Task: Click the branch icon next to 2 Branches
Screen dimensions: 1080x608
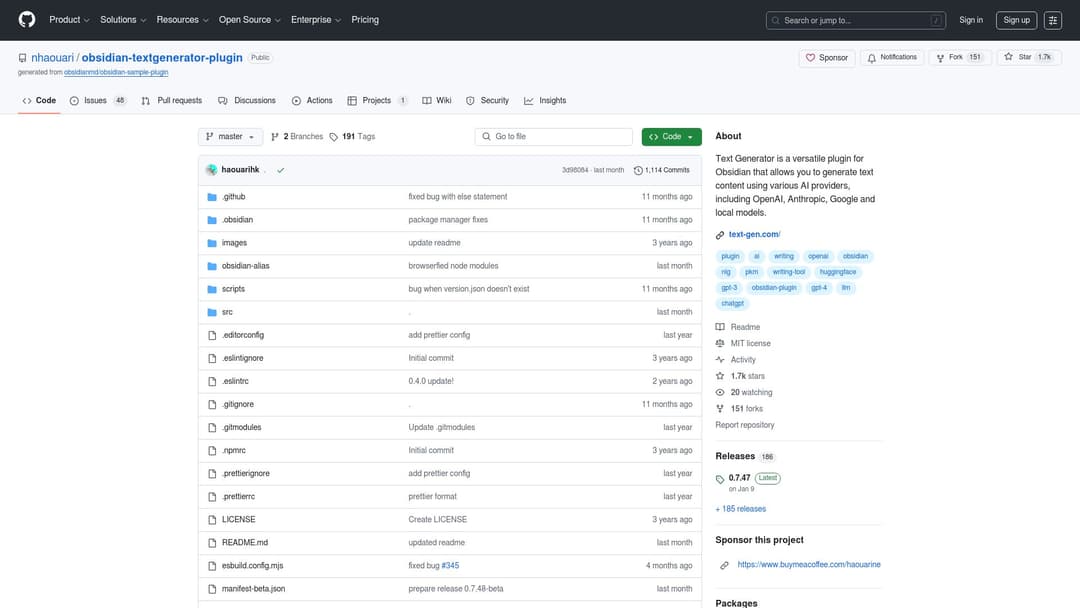Action: pyautogui.click(x=275, y=137)
